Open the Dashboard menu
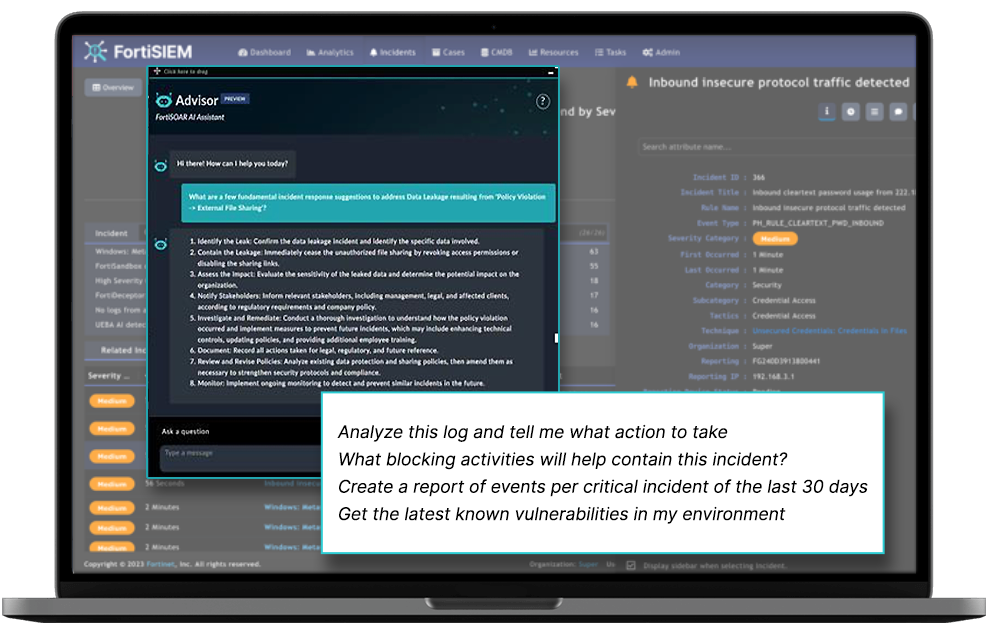The width and height of the screenshot is (986, 637). point(265,52)
